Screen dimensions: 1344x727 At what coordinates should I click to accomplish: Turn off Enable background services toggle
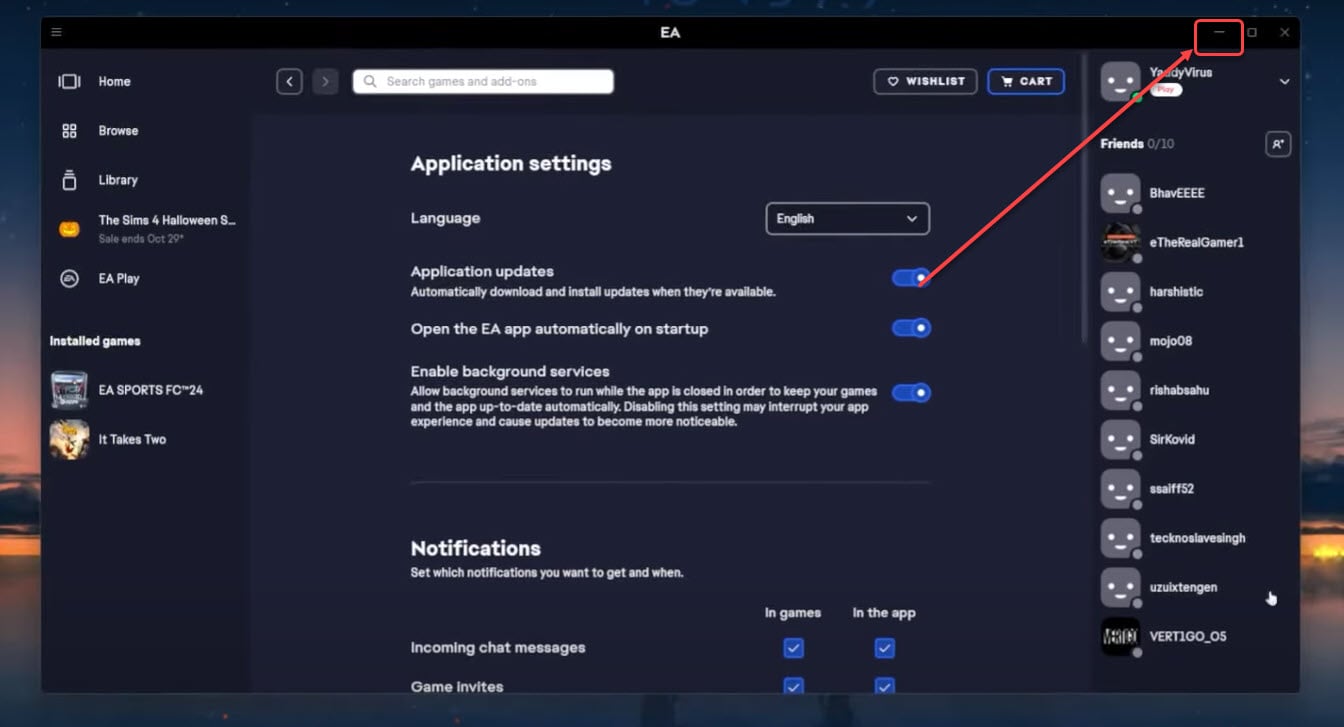point(911,393)
